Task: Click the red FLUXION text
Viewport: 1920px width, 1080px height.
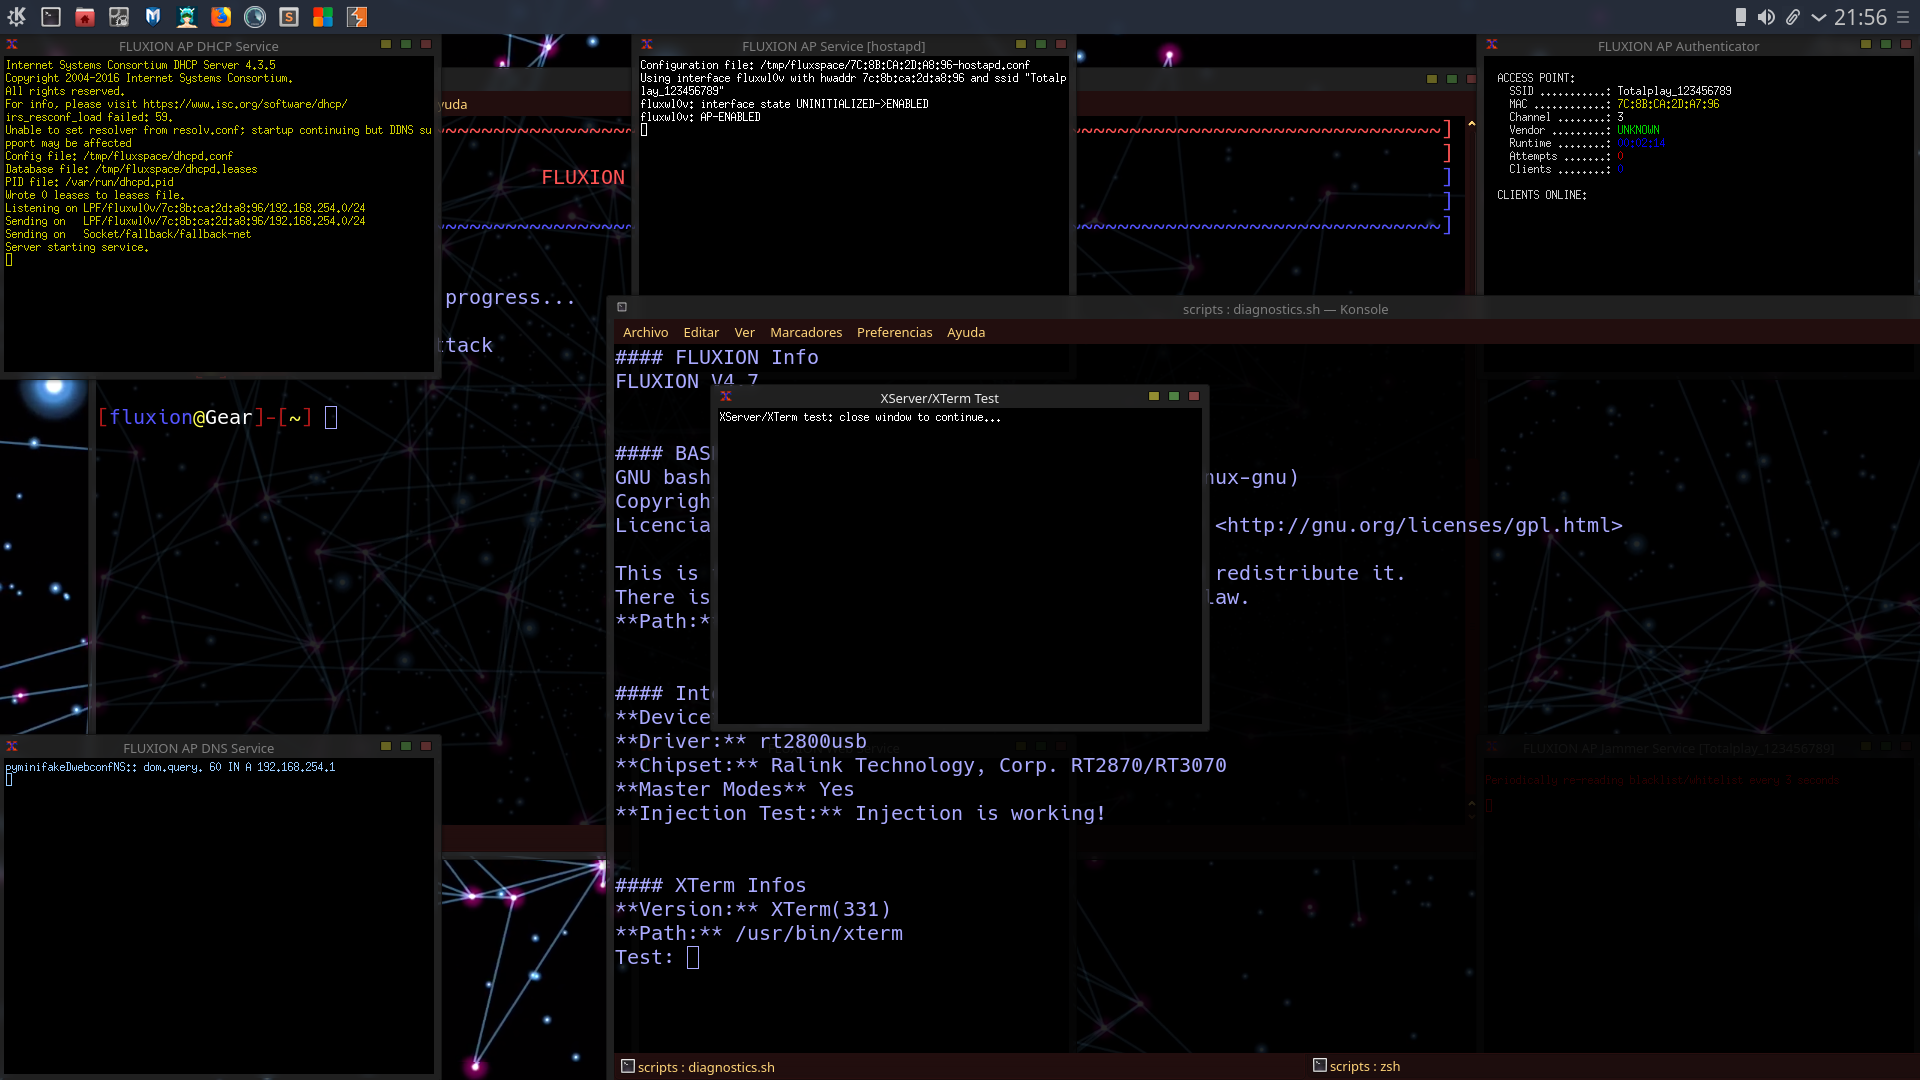Action: coord(583,177)
